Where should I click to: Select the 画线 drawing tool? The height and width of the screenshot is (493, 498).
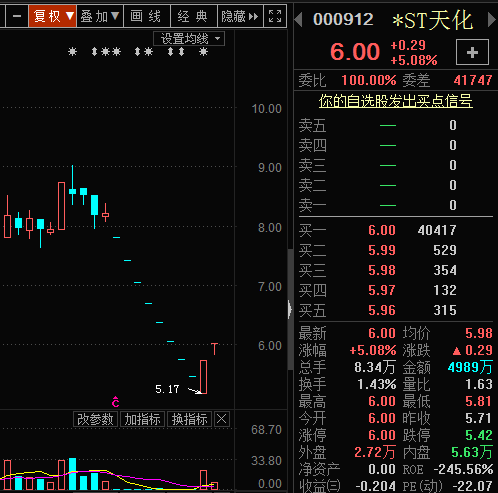tap(146, 16)
